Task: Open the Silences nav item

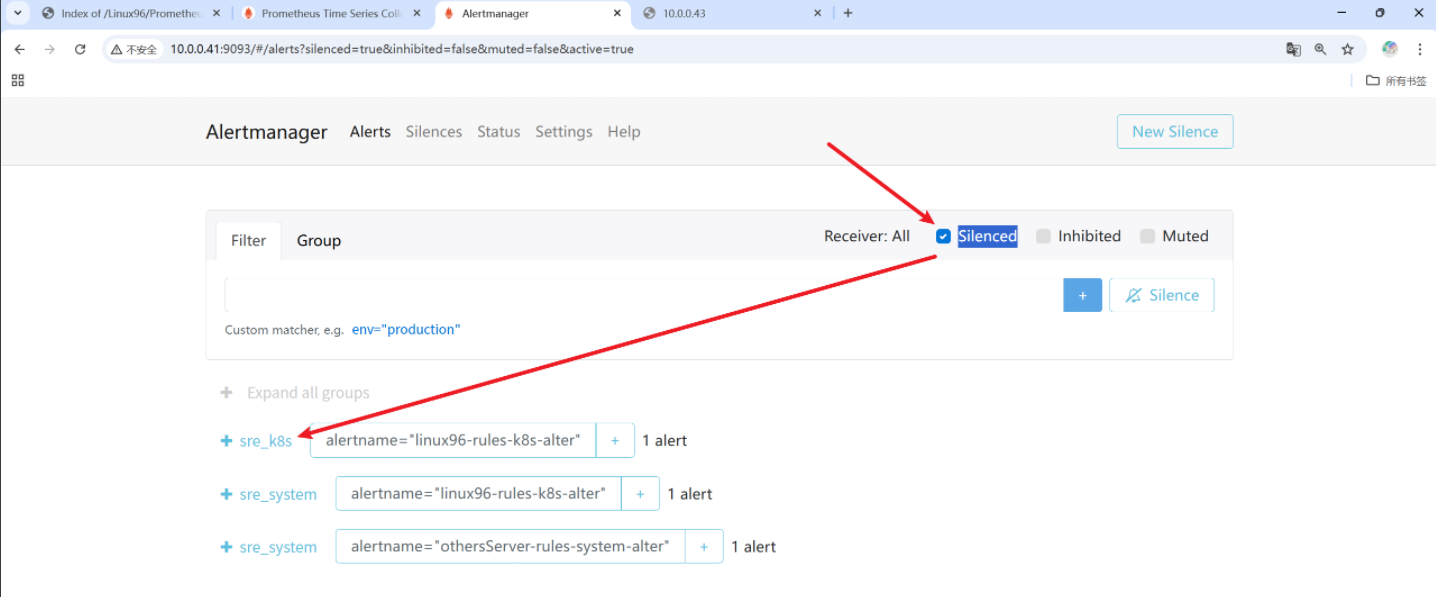Action: pos(434,132)
